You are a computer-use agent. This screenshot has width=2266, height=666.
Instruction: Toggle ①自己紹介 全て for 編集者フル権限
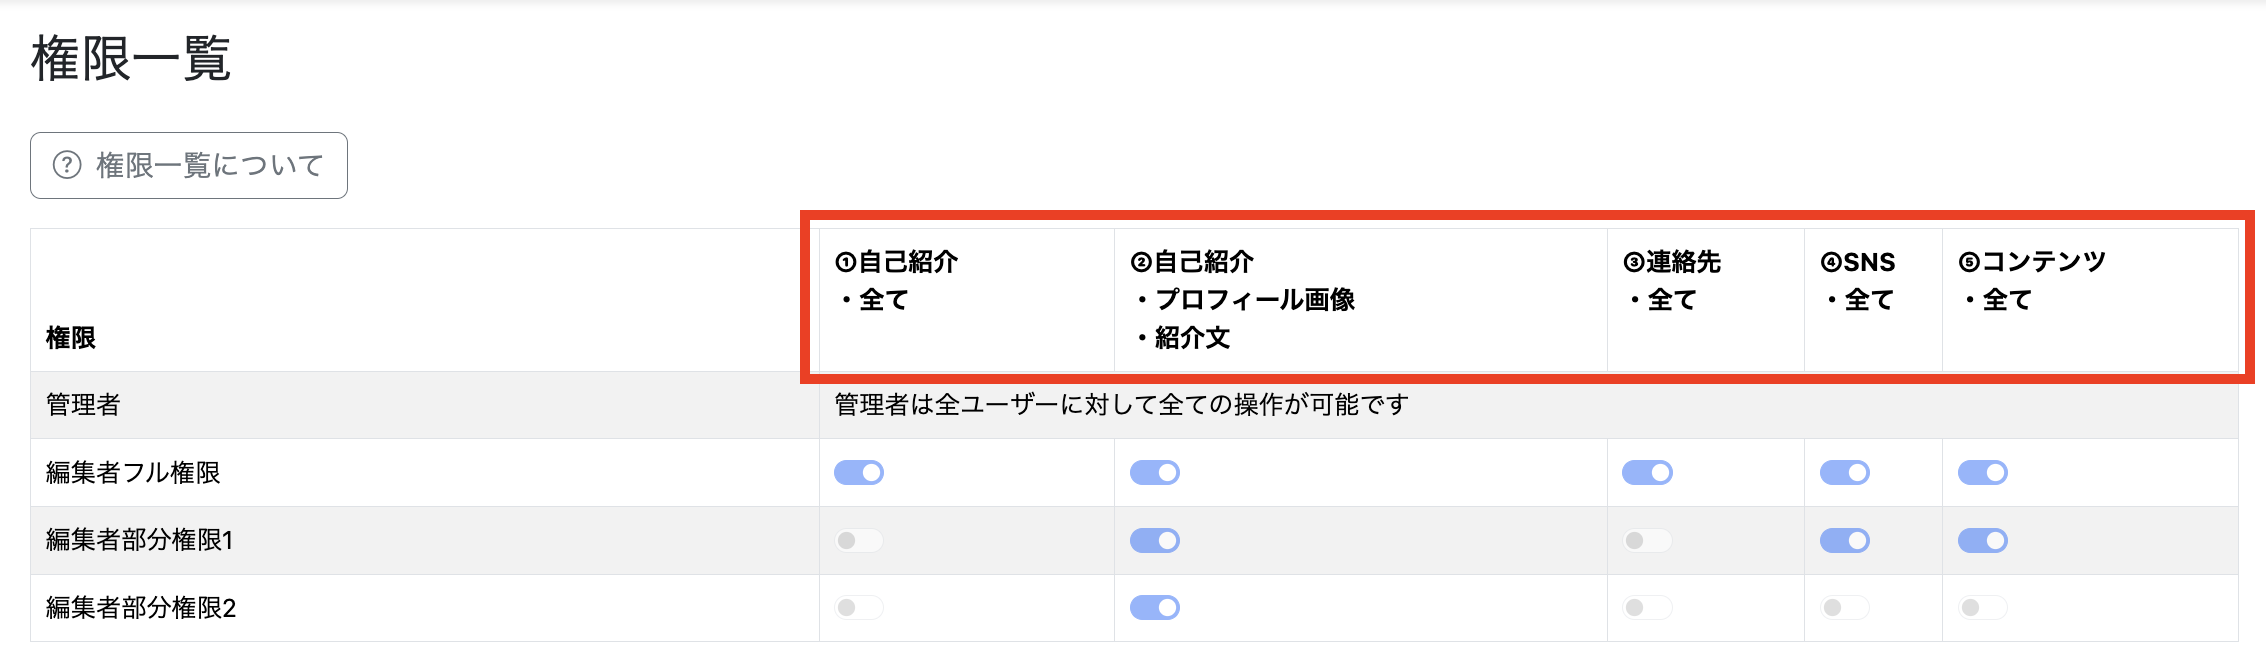(859, 473)
